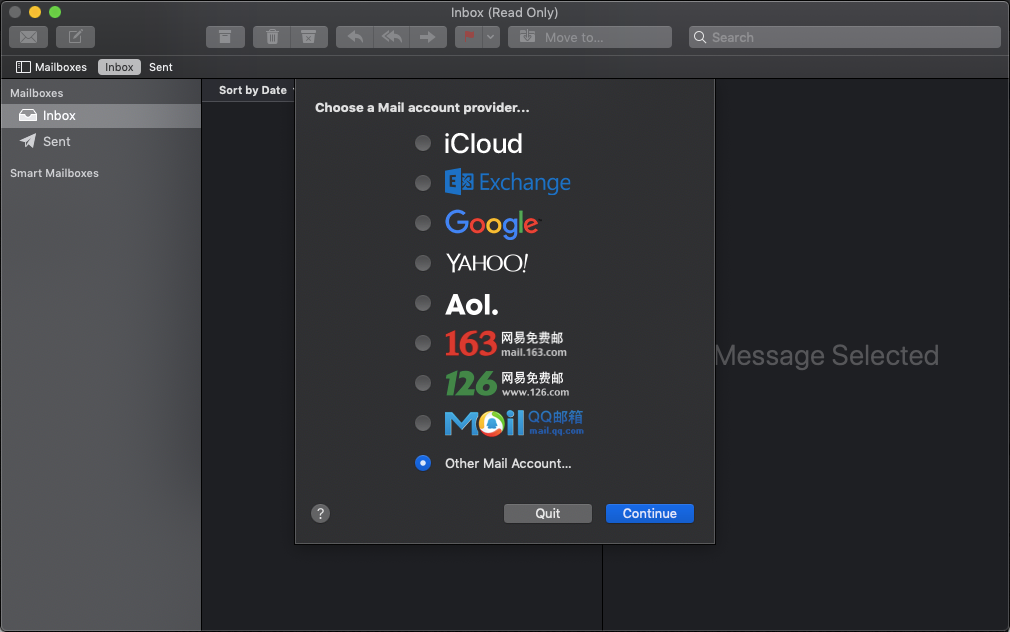Select Inbox in the mailboxes sidebar
The height and width of the screenshot is (632, 1010).
click(101, 116)
